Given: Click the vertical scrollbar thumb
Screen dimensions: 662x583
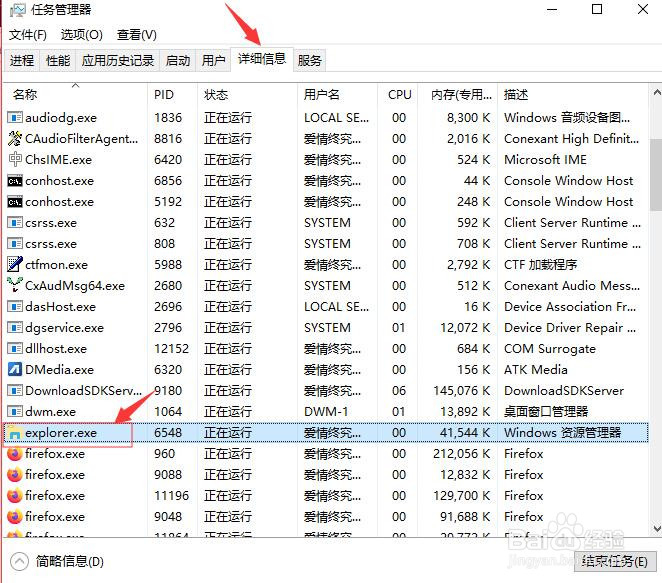Looking at the screenshot, I should coord(657,175).
